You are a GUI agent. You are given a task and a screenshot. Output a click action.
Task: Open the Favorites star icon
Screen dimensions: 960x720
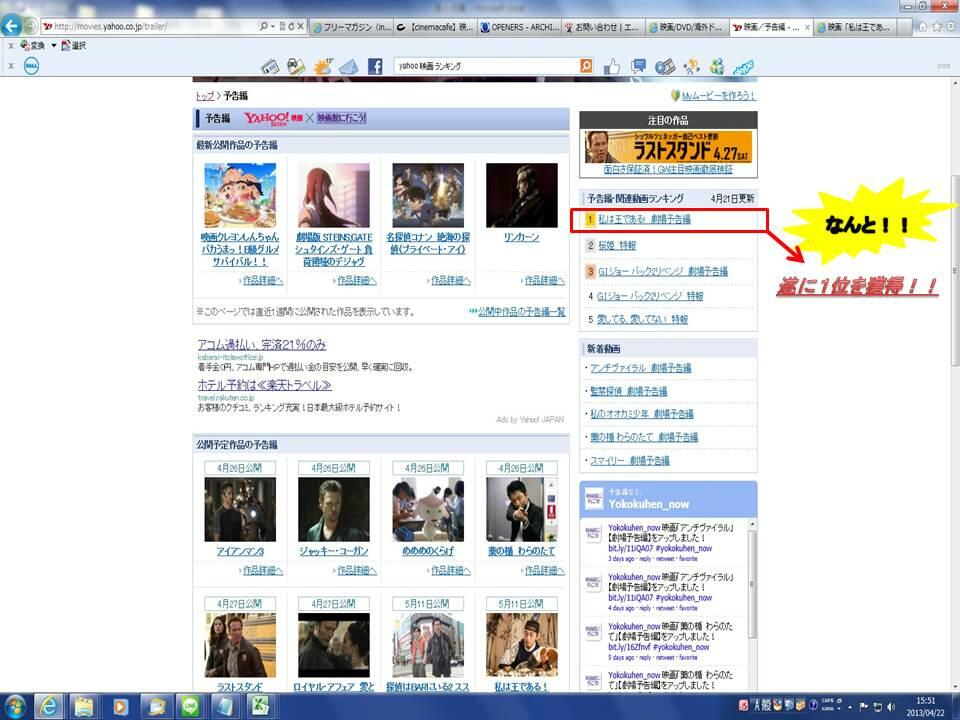click(x=937, y=27)
